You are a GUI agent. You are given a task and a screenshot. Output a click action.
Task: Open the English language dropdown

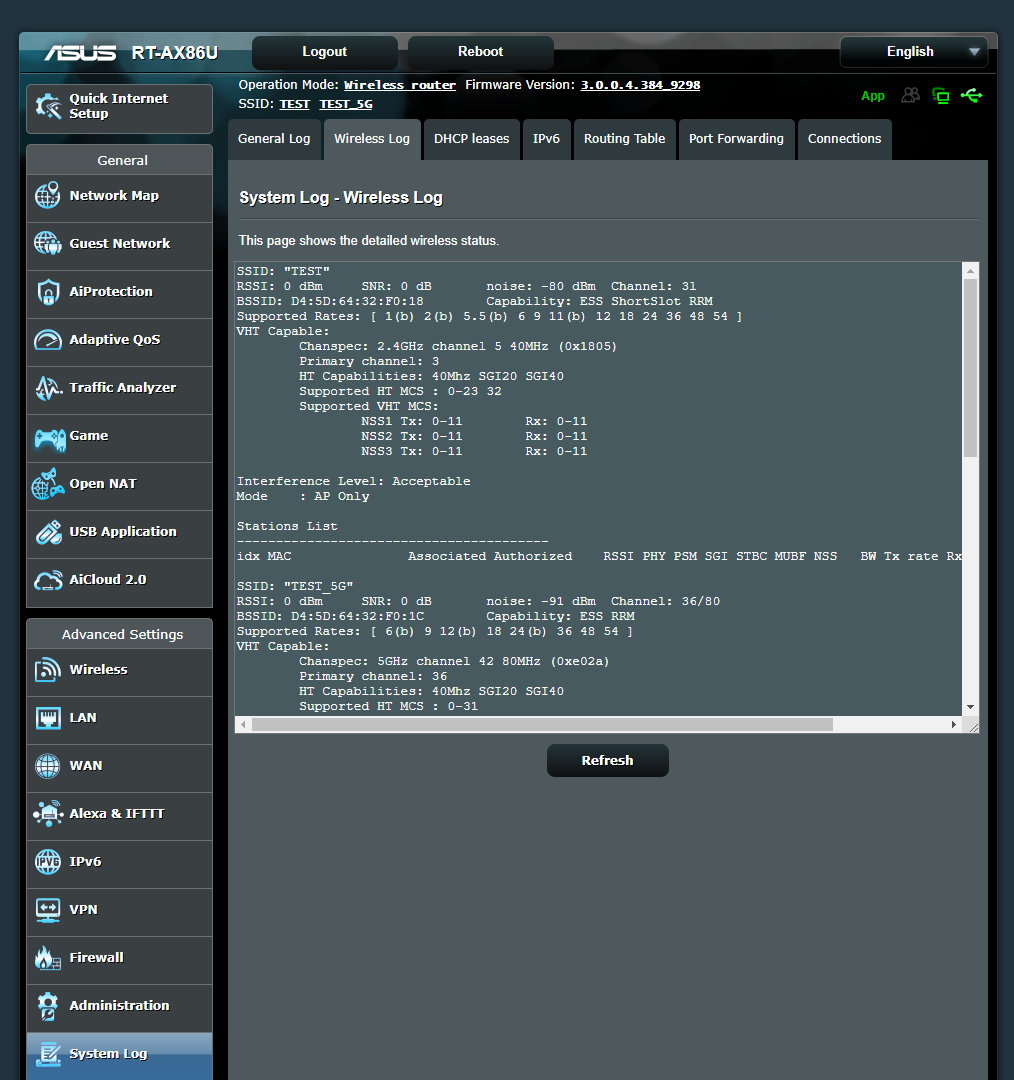point(912,51)
